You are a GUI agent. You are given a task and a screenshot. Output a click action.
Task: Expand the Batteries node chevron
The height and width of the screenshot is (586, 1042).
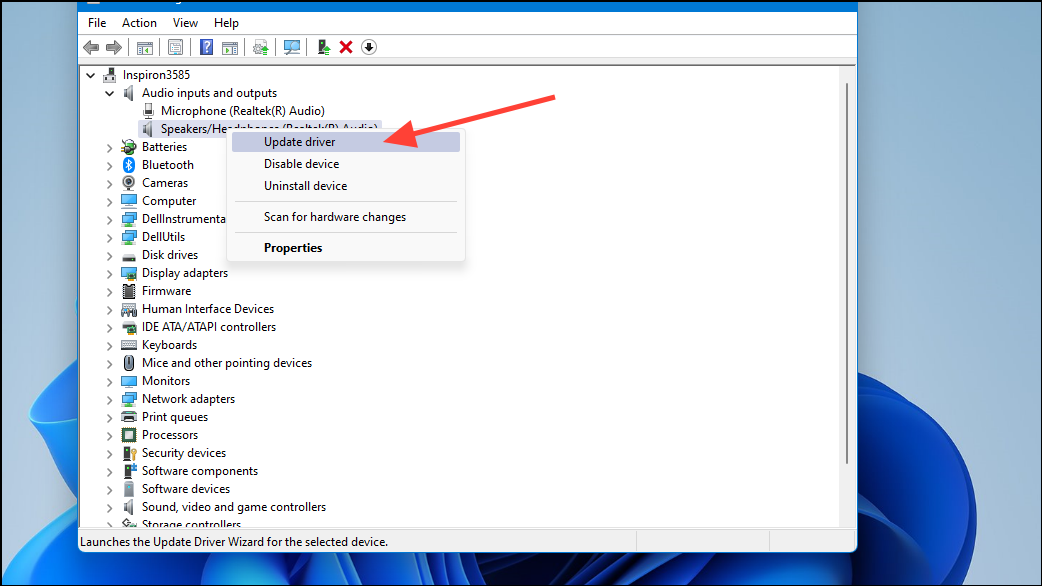tap(110, 147)
